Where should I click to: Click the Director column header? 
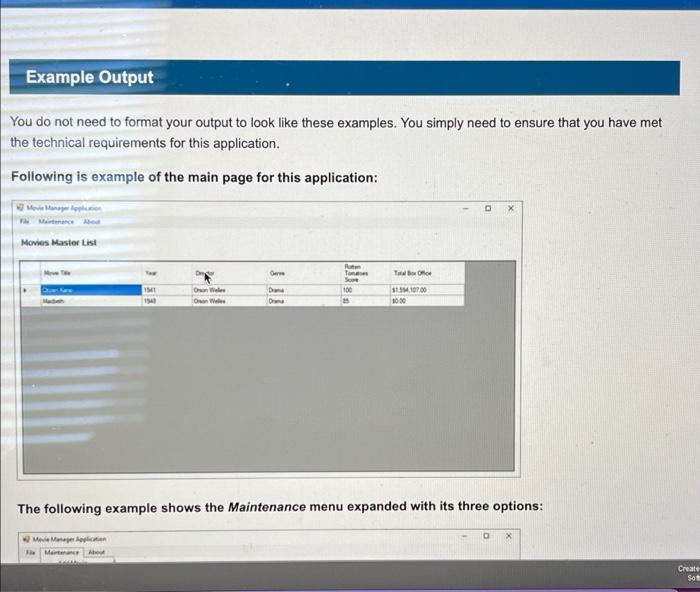tap(229, 273)
